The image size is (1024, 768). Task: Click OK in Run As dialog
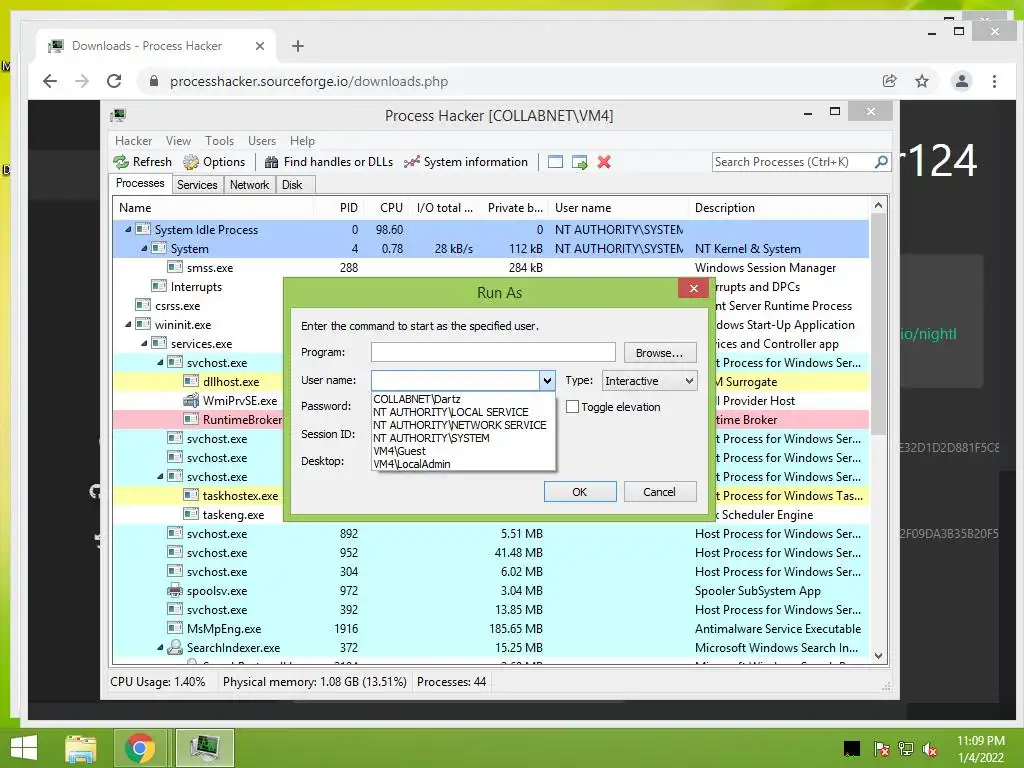point(580,492)
